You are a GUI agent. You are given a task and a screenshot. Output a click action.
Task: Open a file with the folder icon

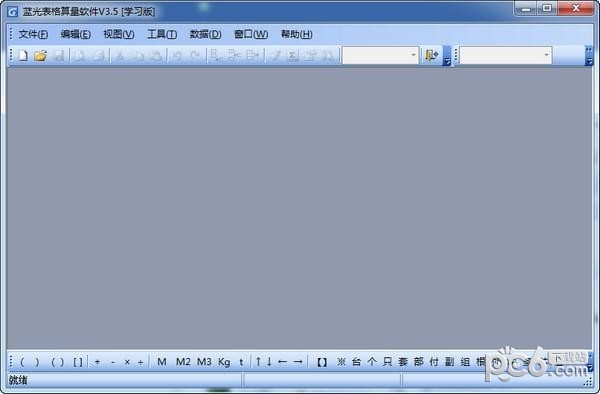pos(40,56)
